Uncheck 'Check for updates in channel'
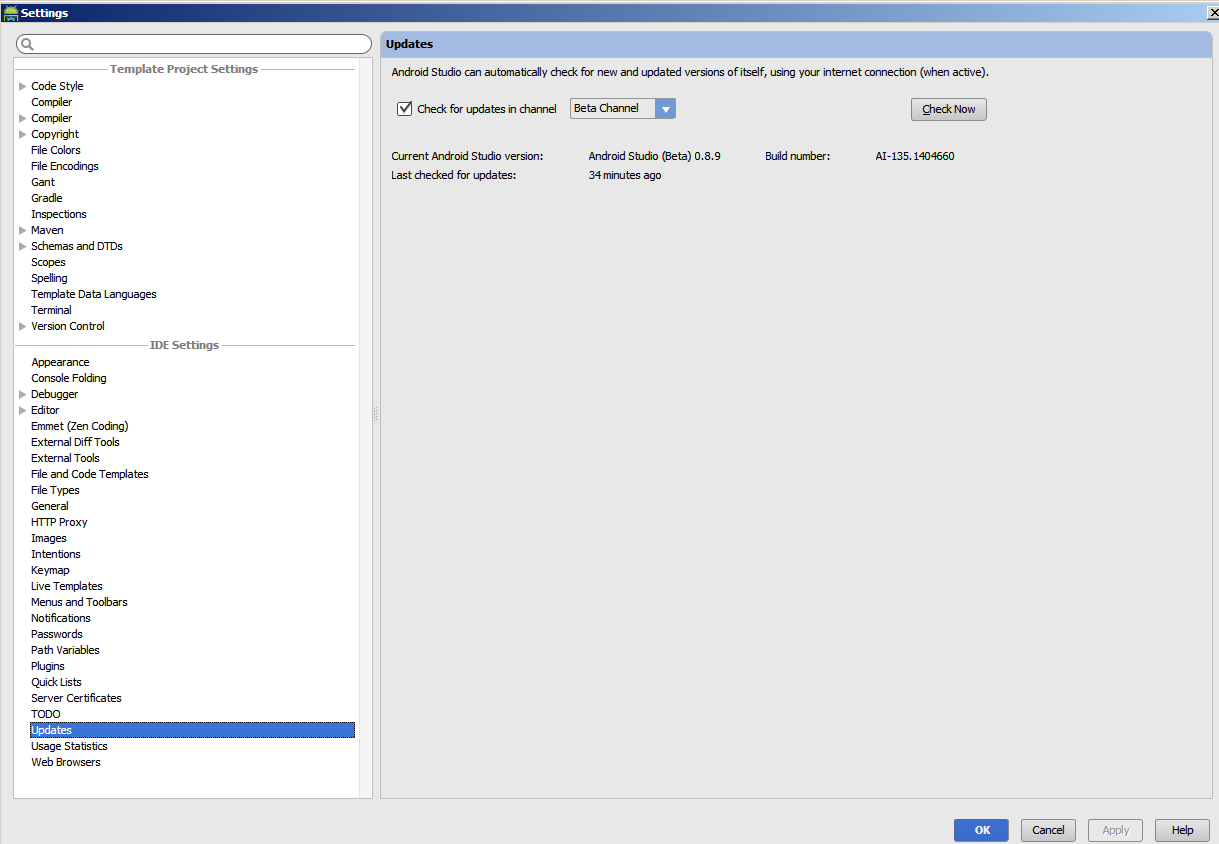Image resolution: width=1219 pixels, height=844 pixels. [404, 108]
